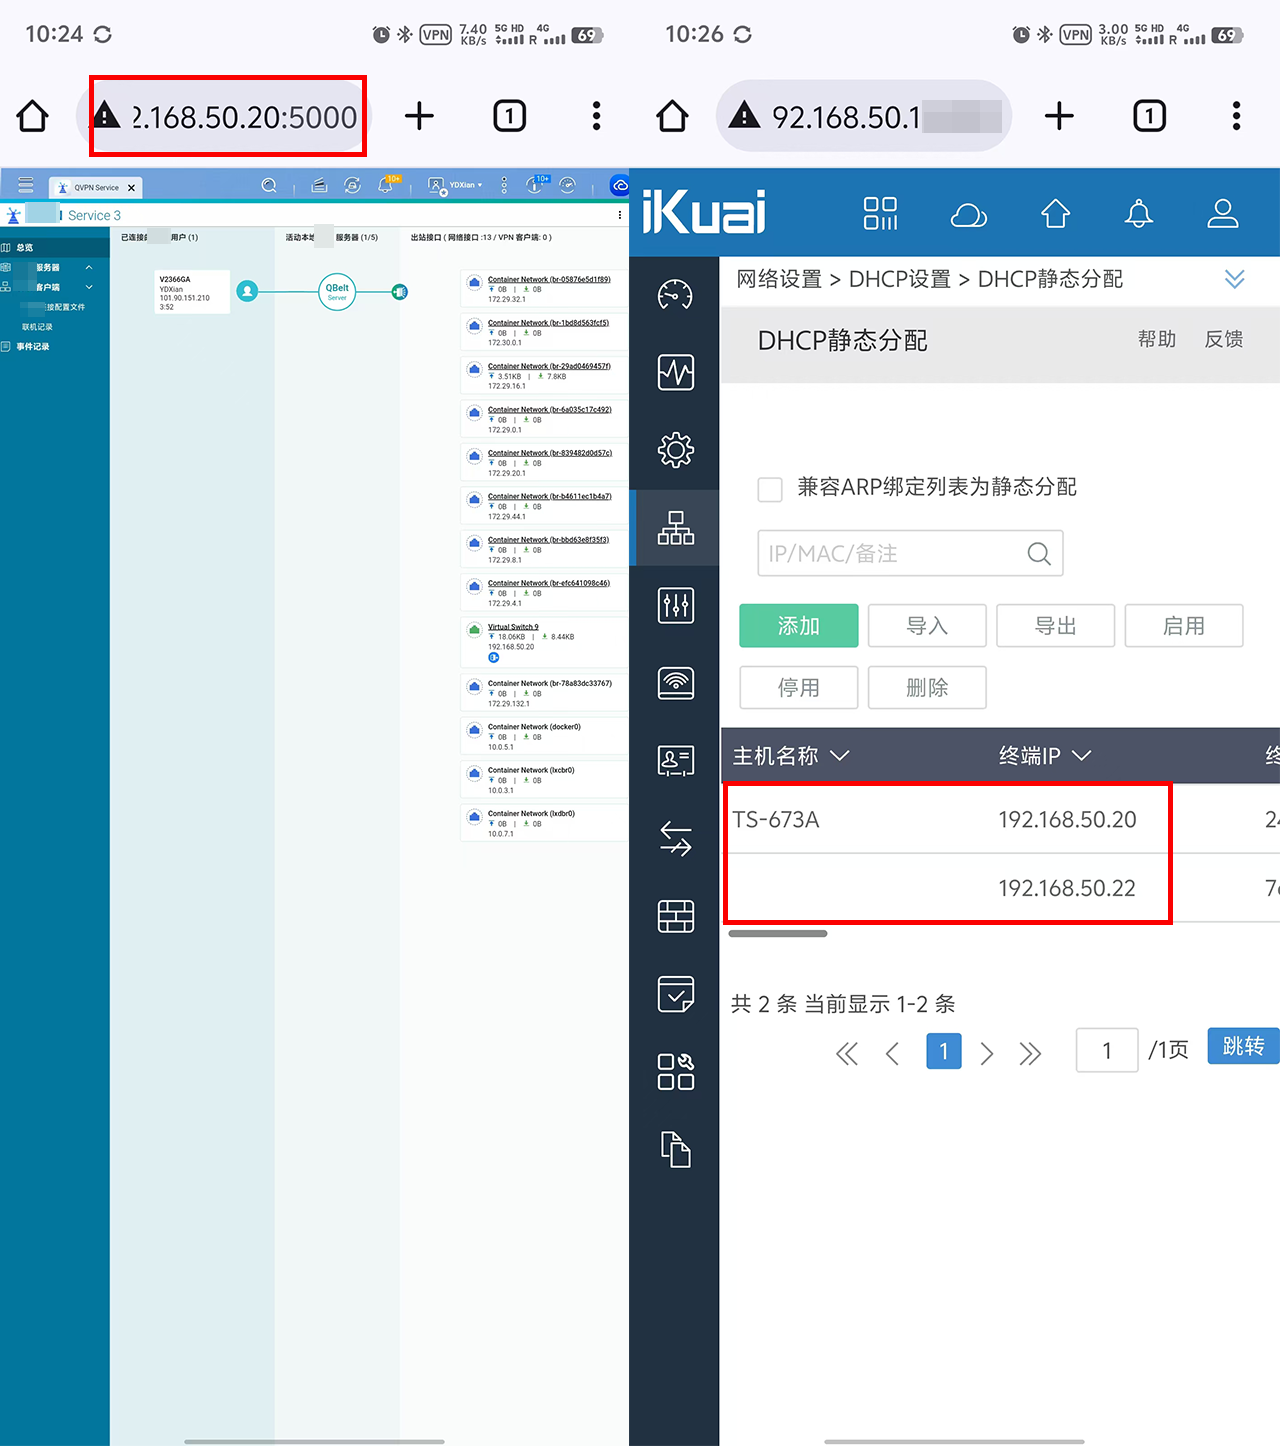Click the 帮助 help link

point(1156,340)
